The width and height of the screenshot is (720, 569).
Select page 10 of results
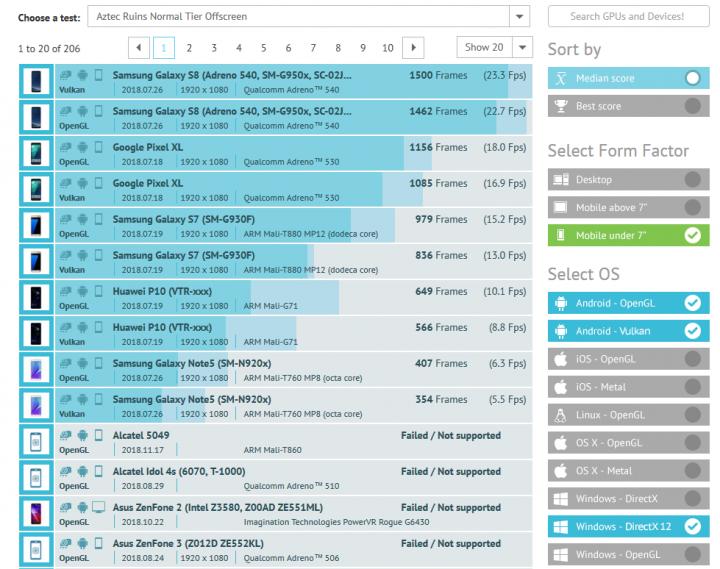tap(388, 48)
